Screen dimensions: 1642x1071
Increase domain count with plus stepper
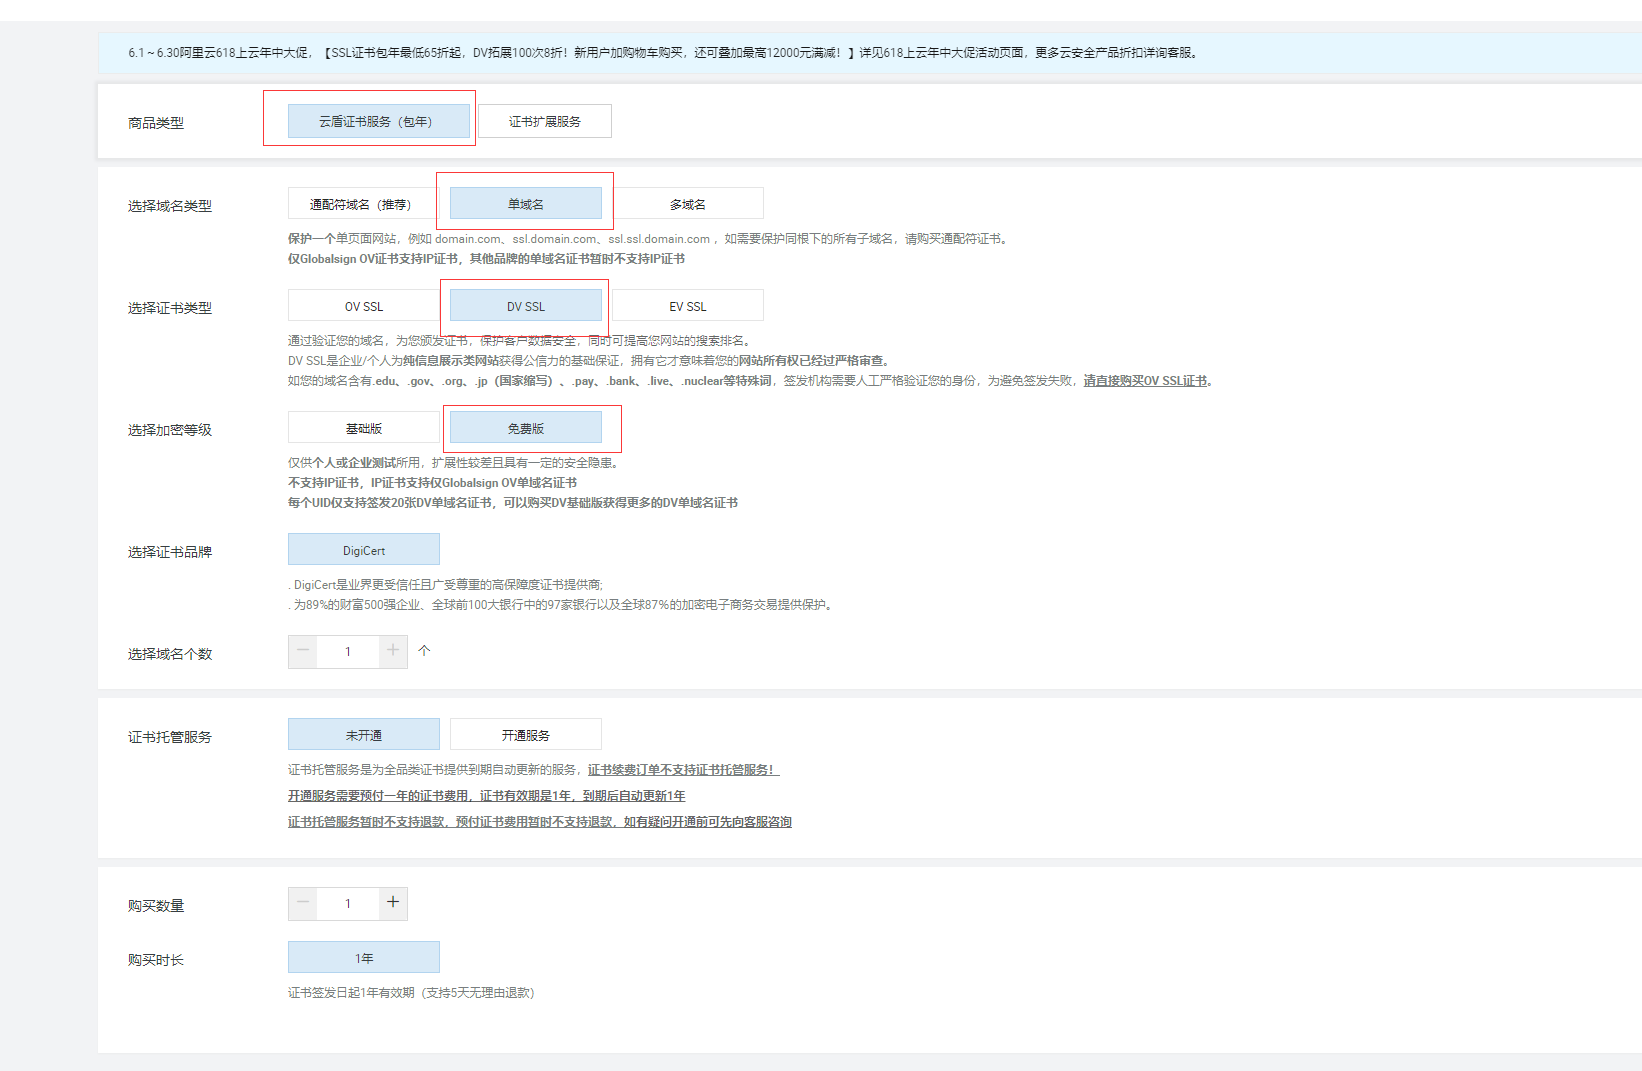(392, 651)
